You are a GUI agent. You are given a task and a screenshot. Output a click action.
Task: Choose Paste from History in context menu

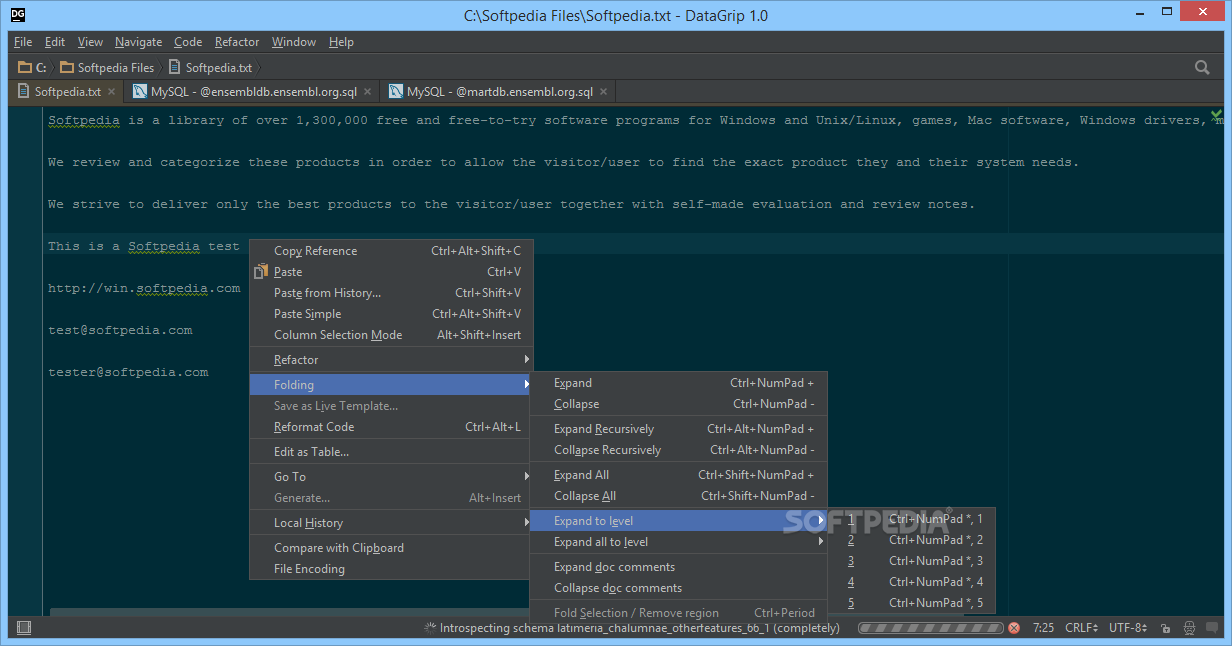pos(391,293)
